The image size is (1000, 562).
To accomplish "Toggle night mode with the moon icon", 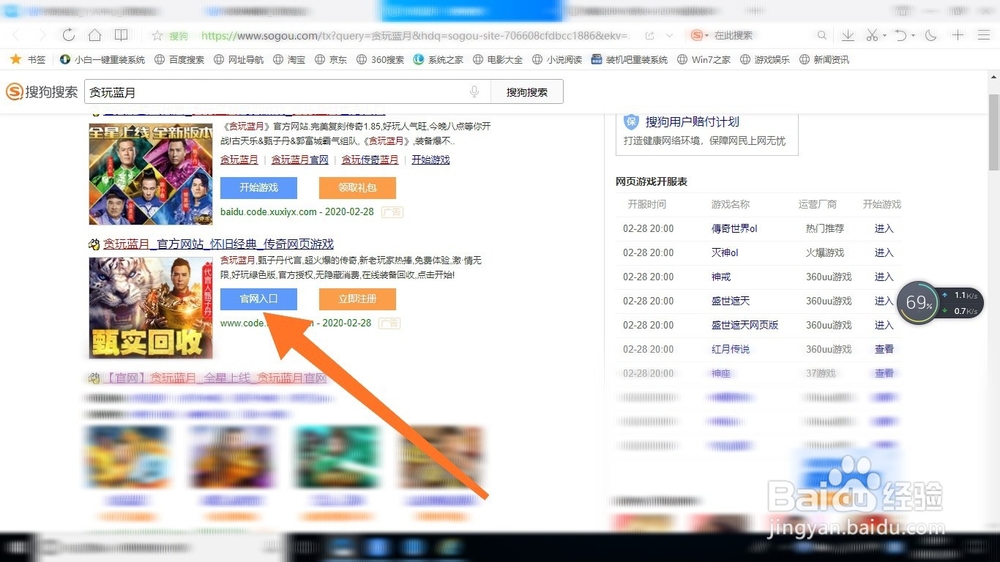I will [x=931, y=36].
